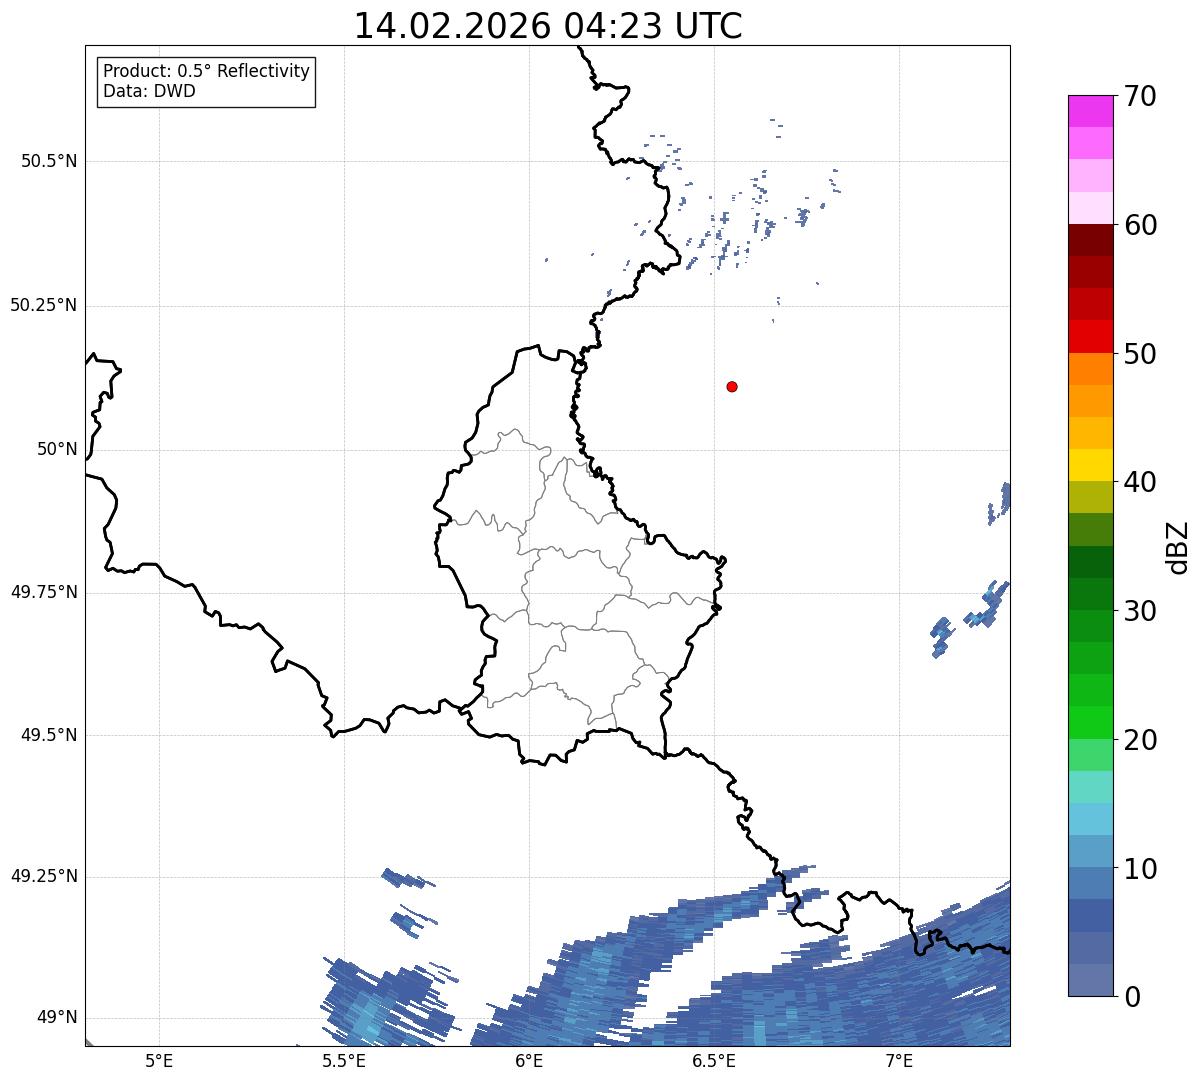
Task: Click the 30 tick label on colorbar
Action: coord(1140,611)
